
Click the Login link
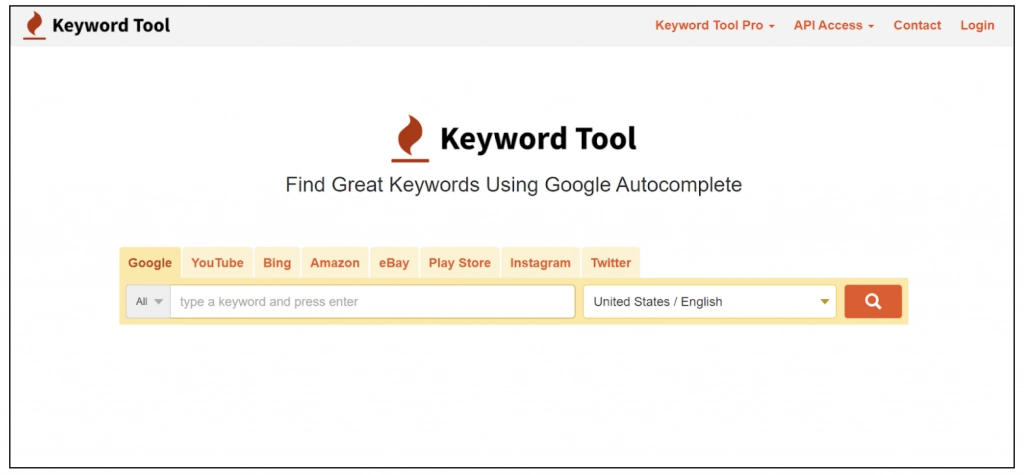click(977, 26)
